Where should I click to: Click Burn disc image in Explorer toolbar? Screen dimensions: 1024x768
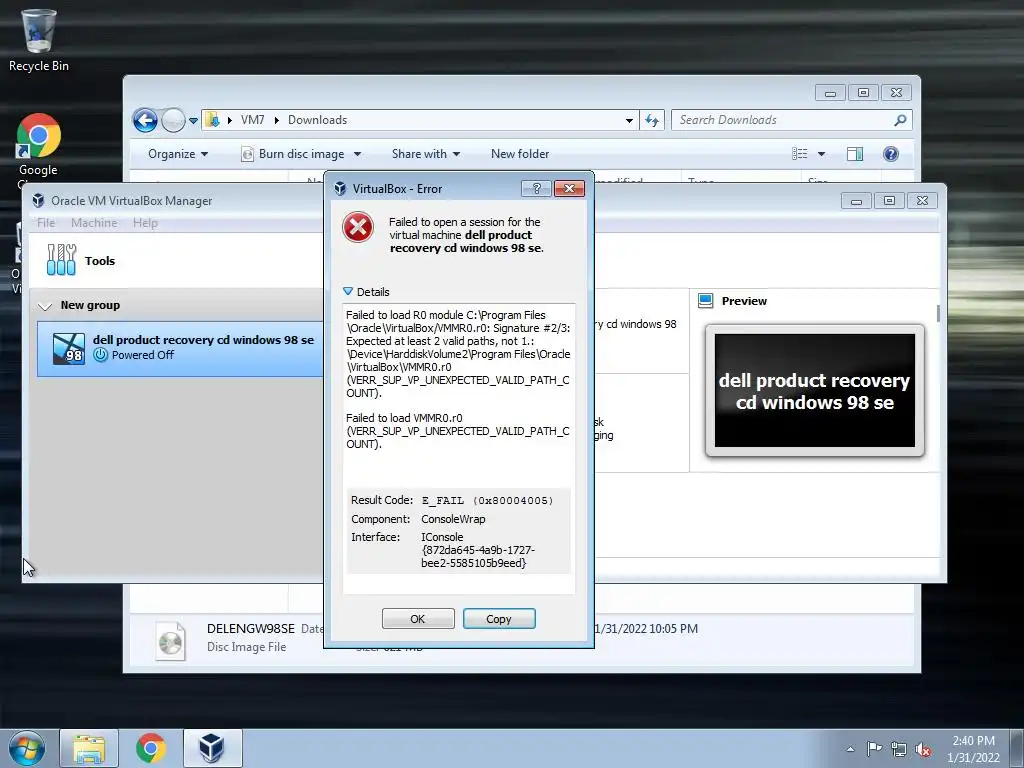pos(293,154)
